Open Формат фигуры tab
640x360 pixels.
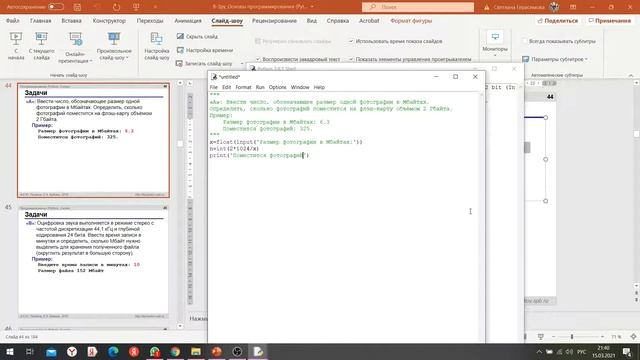pos(411,20)
